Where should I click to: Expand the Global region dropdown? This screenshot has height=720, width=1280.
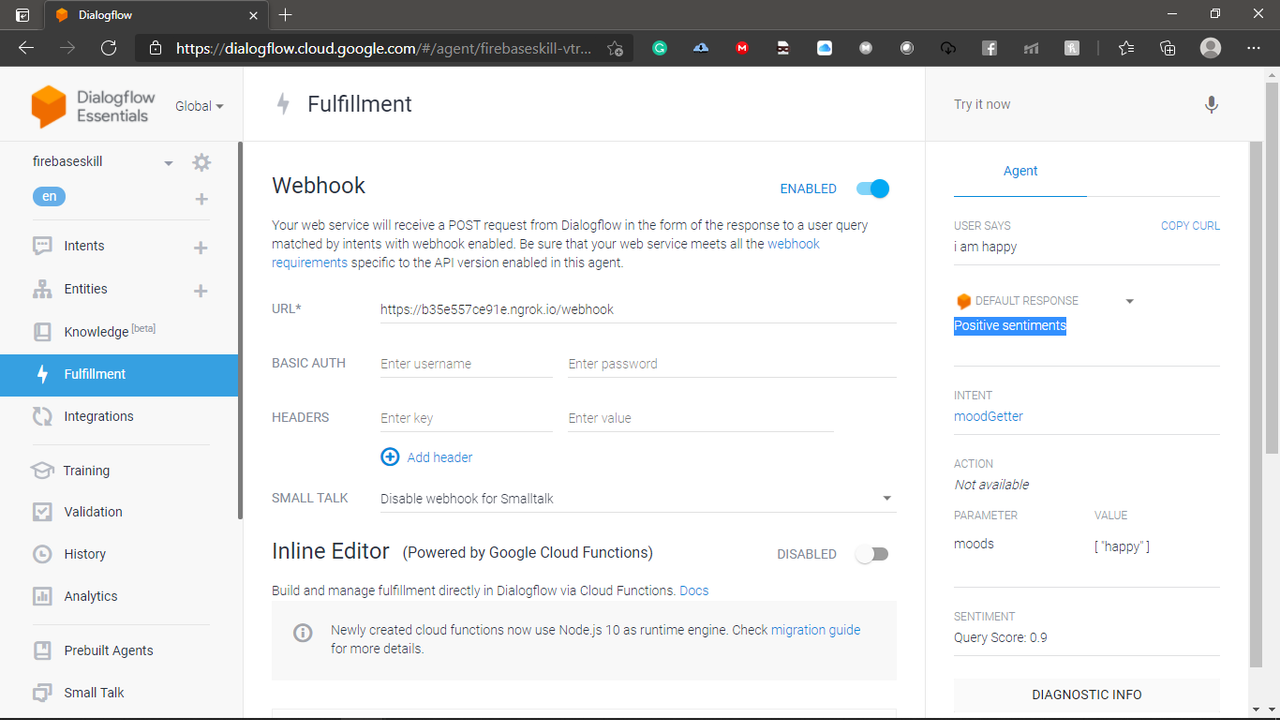point(199,106)
